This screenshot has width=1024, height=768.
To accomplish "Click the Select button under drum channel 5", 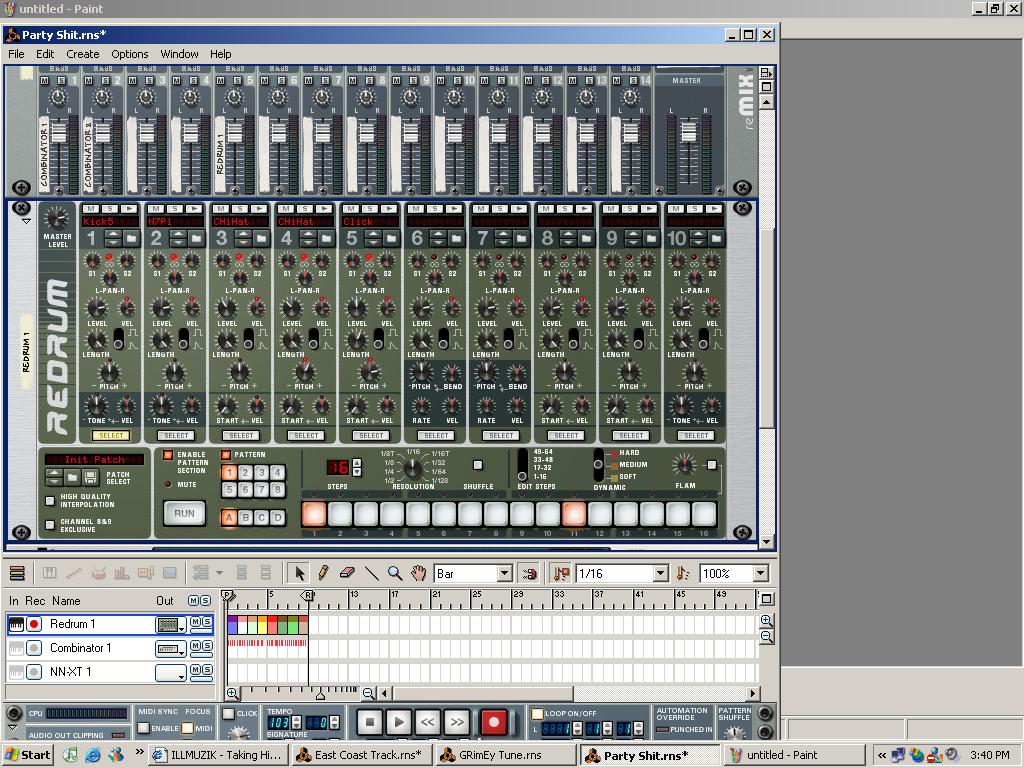I will pos(371,436).
